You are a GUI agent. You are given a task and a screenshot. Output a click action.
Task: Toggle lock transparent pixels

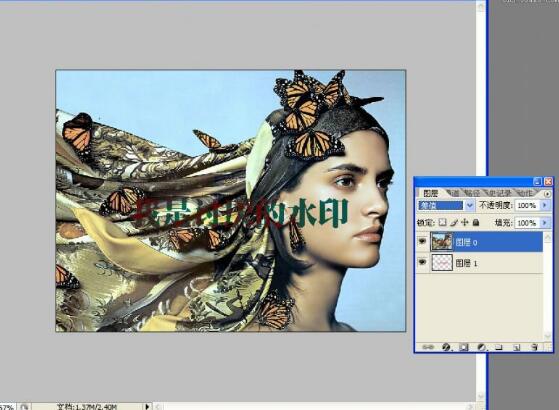(442, 222)
